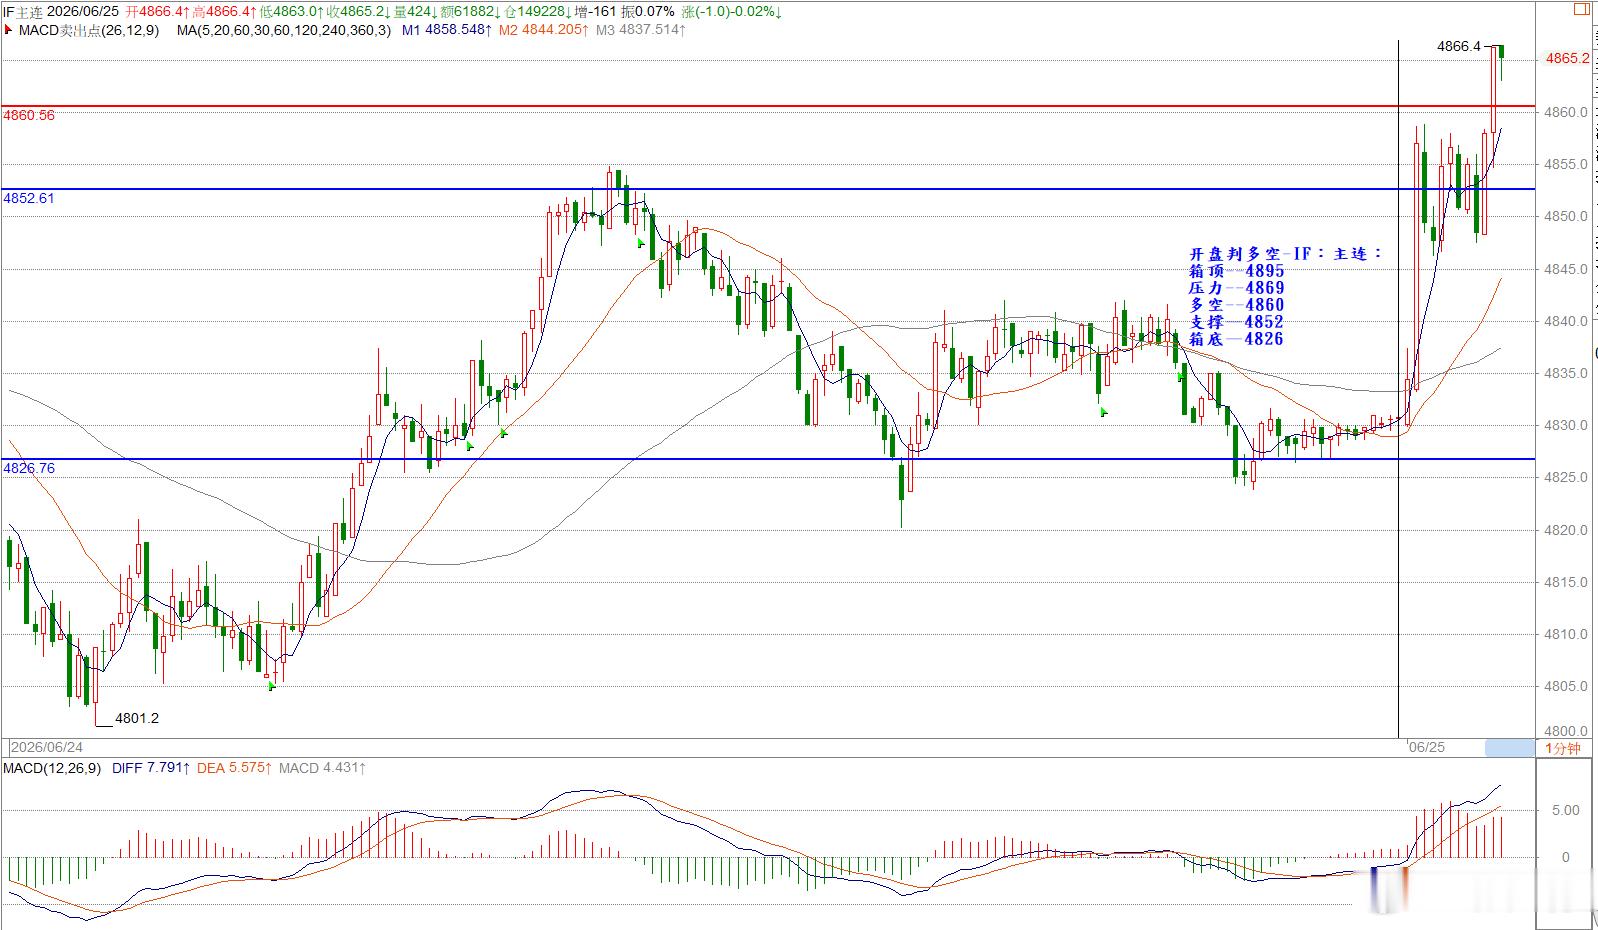Select the MACD(12,26,9) sub-chart label

52,768
